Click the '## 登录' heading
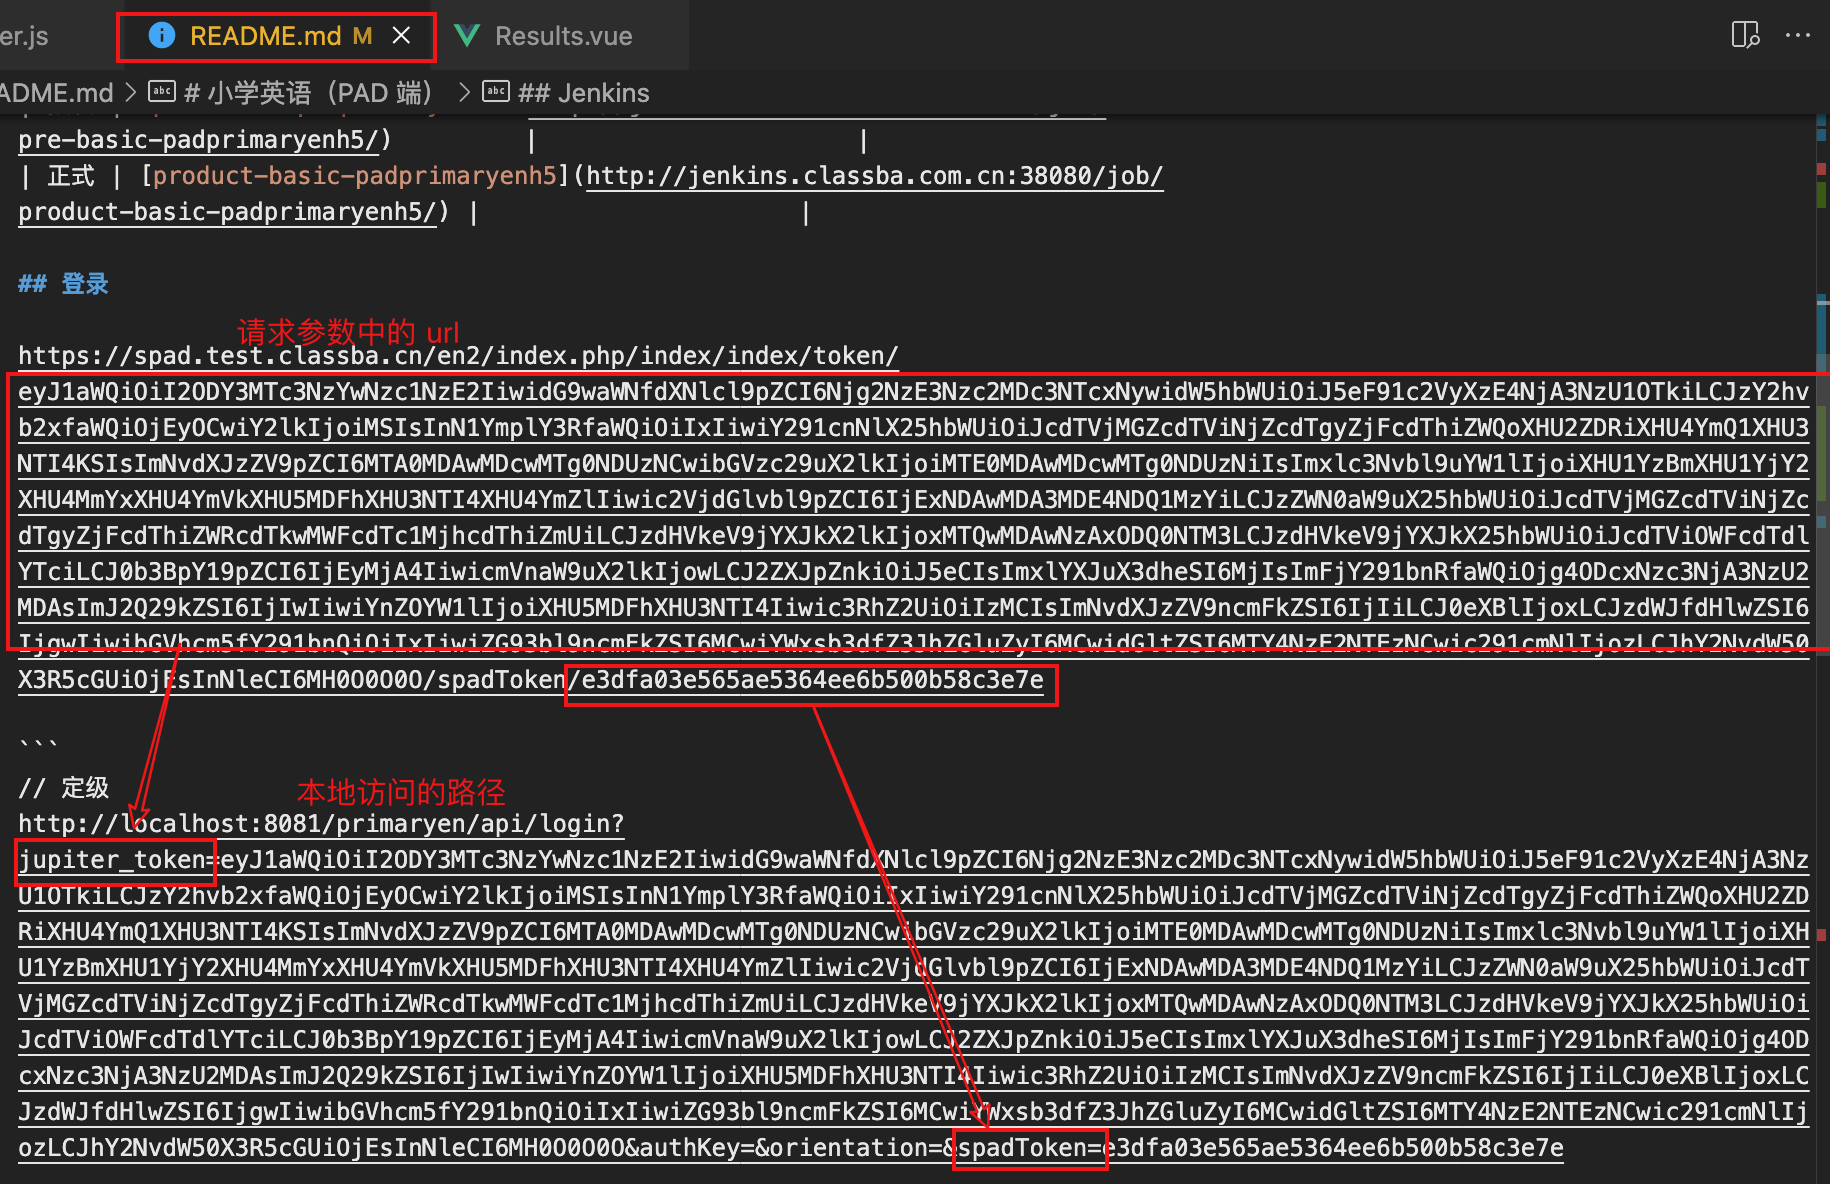This screenshot has width=1830, height=1184. 63,284
